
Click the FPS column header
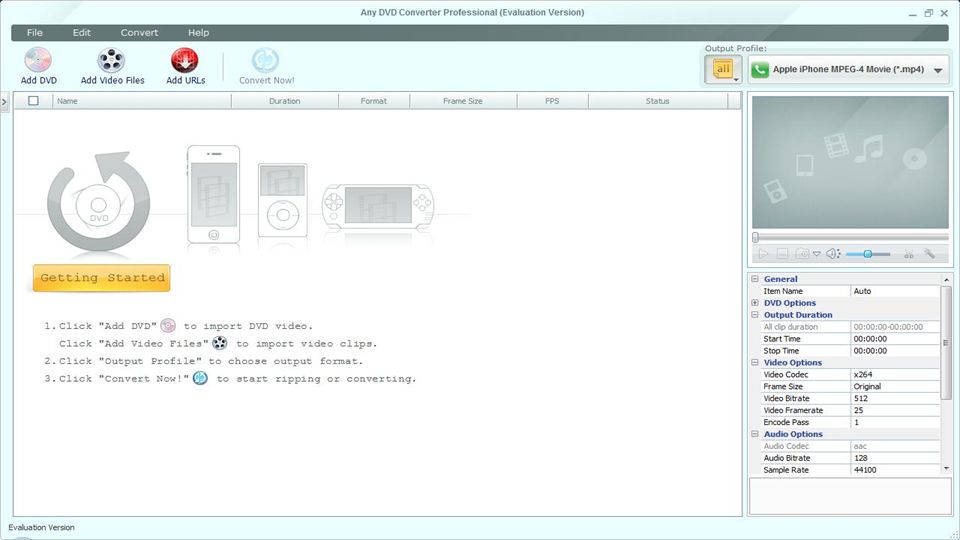[552, 101]
